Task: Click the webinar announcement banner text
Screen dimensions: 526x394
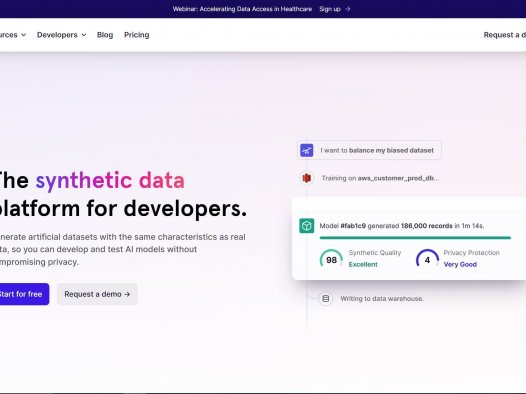Action: pos(242,9)
